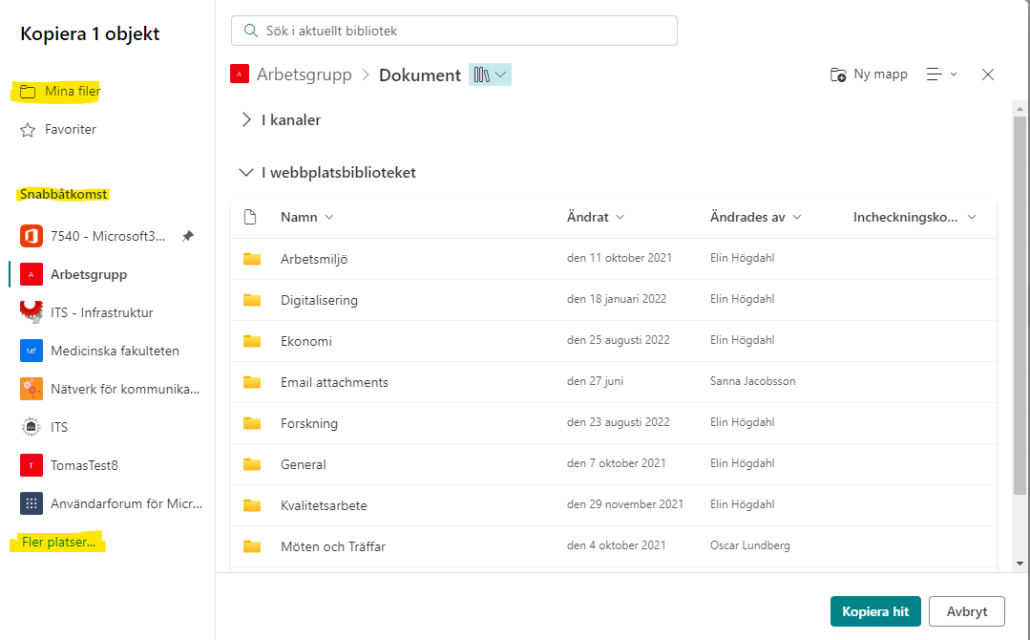Open the Incheckningskommentar column dropdown arrow
Image resolution: width=1030 pixels, height=640 pixels.
[x=972, y=217]
